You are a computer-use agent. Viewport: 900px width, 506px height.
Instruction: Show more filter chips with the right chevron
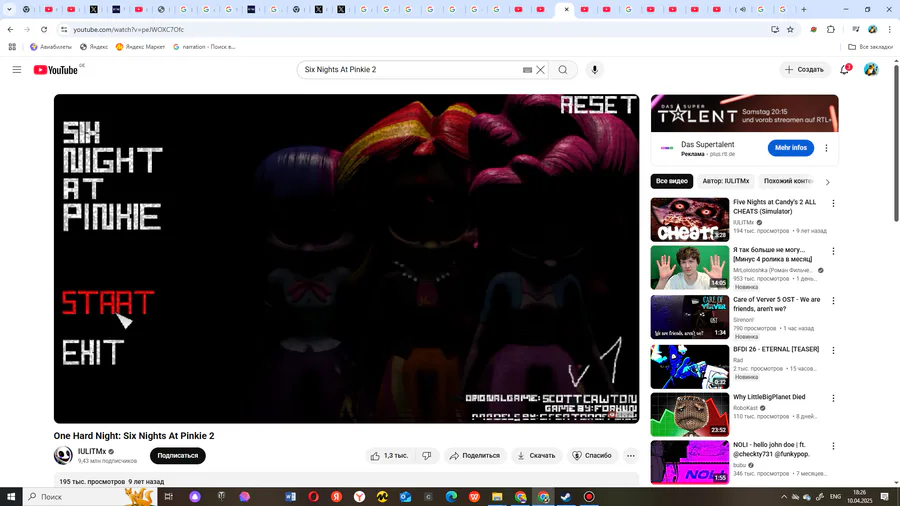[827, 182]
